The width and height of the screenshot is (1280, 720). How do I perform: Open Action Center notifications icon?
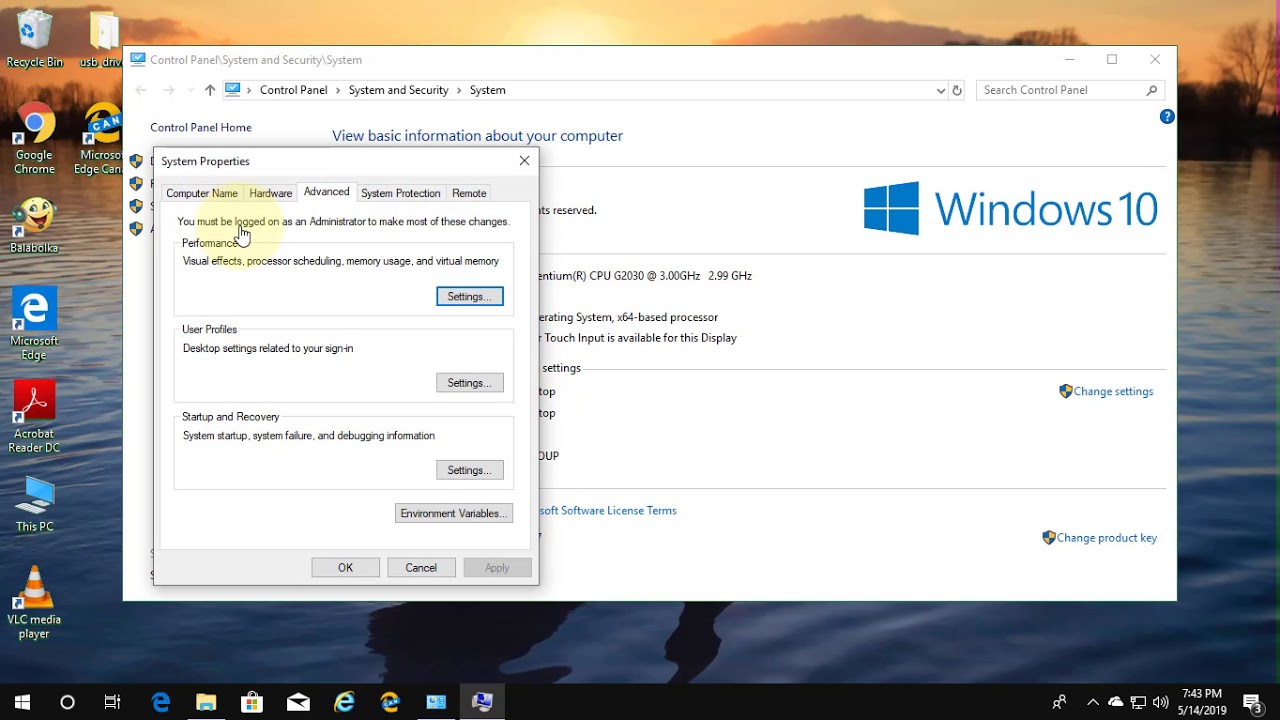1252,702
